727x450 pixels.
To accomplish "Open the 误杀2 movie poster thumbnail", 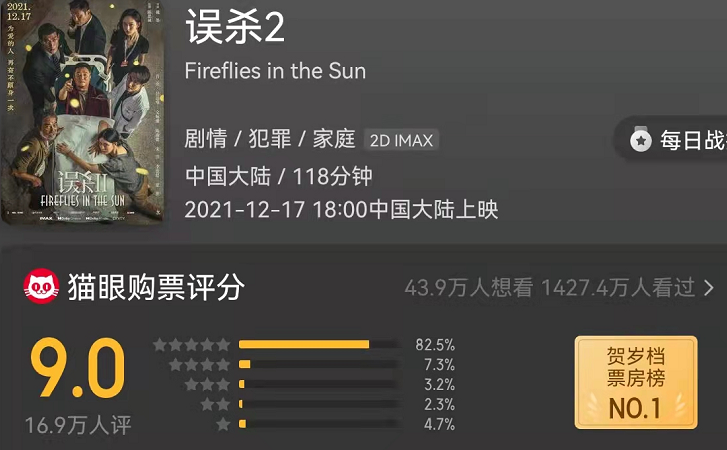I will (x=82, y=111).
